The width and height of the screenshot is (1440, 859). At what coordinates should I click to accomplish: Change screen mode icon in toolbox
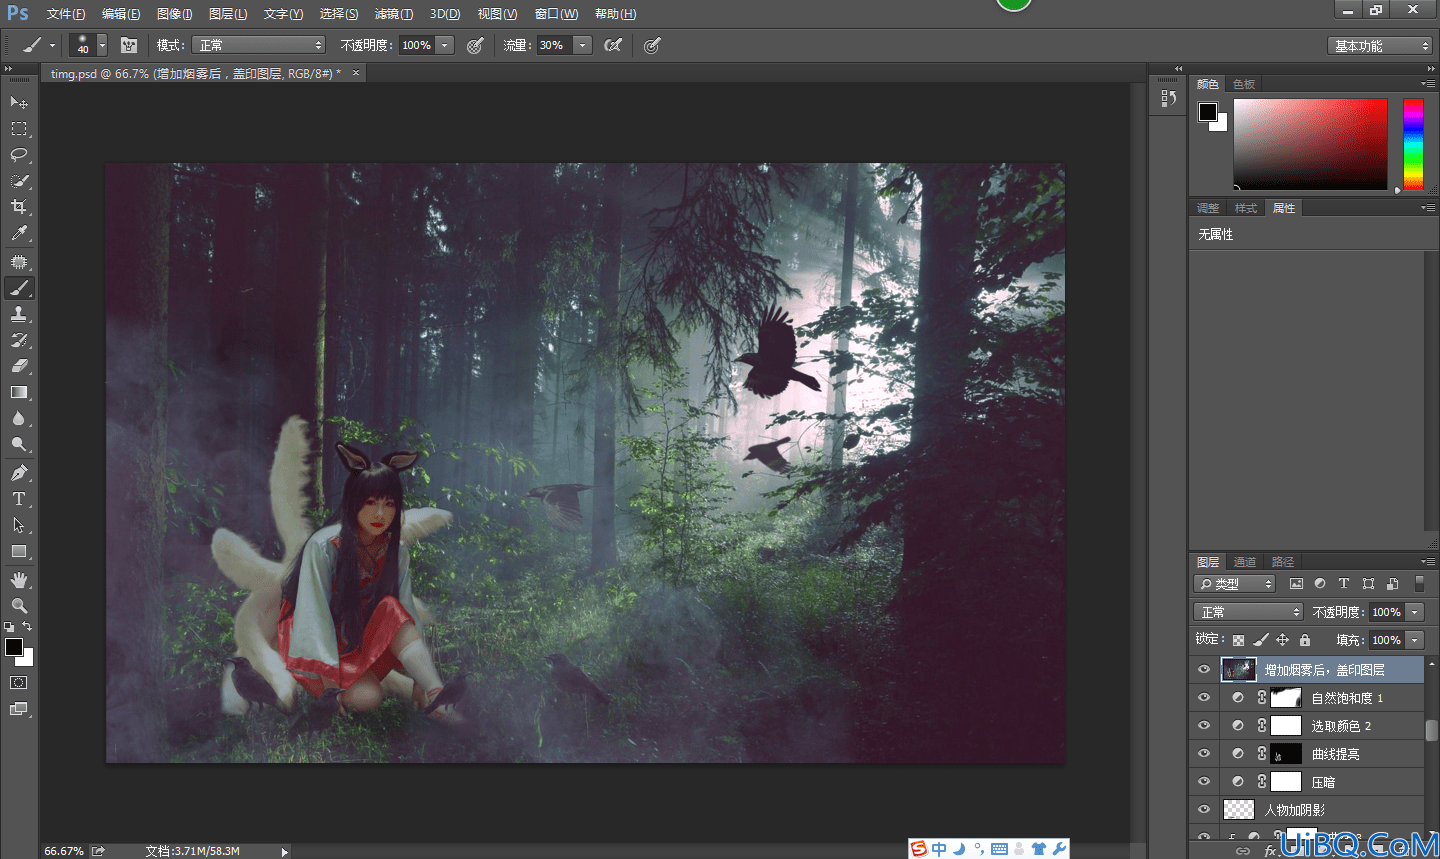coord(19,709)
